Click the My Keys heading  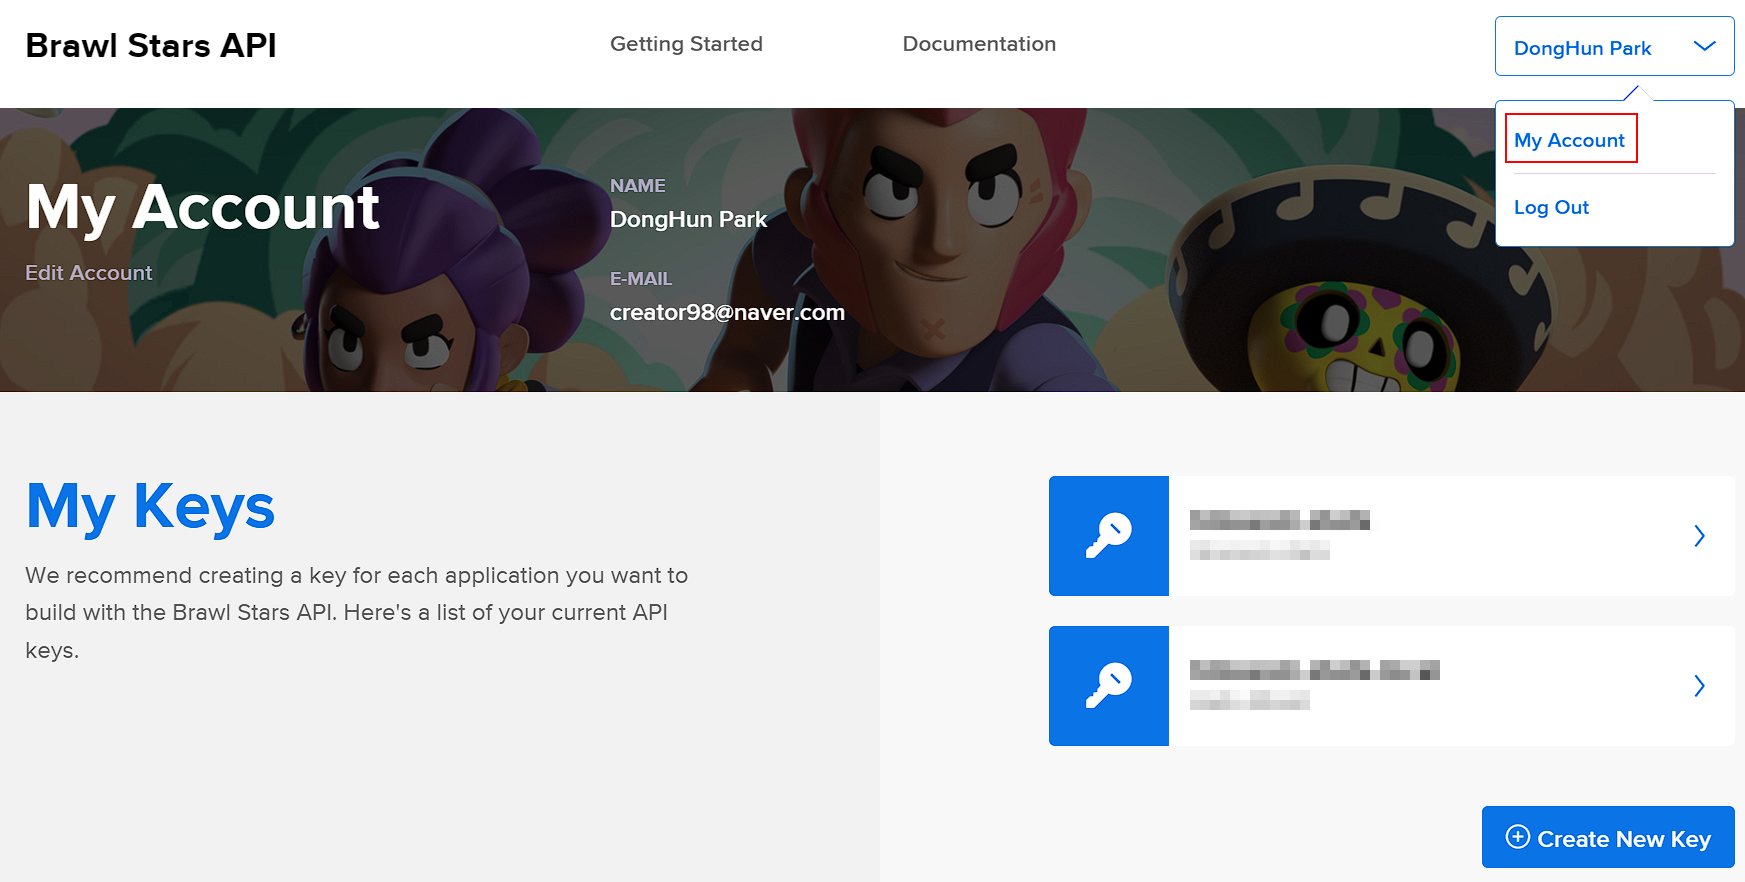click(x=150, y=507)
